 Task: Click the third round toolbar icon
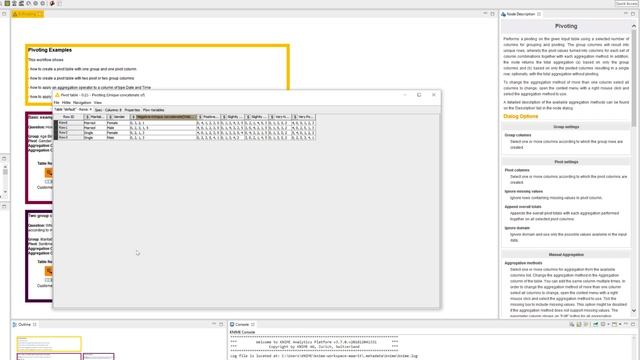(42, 3)
